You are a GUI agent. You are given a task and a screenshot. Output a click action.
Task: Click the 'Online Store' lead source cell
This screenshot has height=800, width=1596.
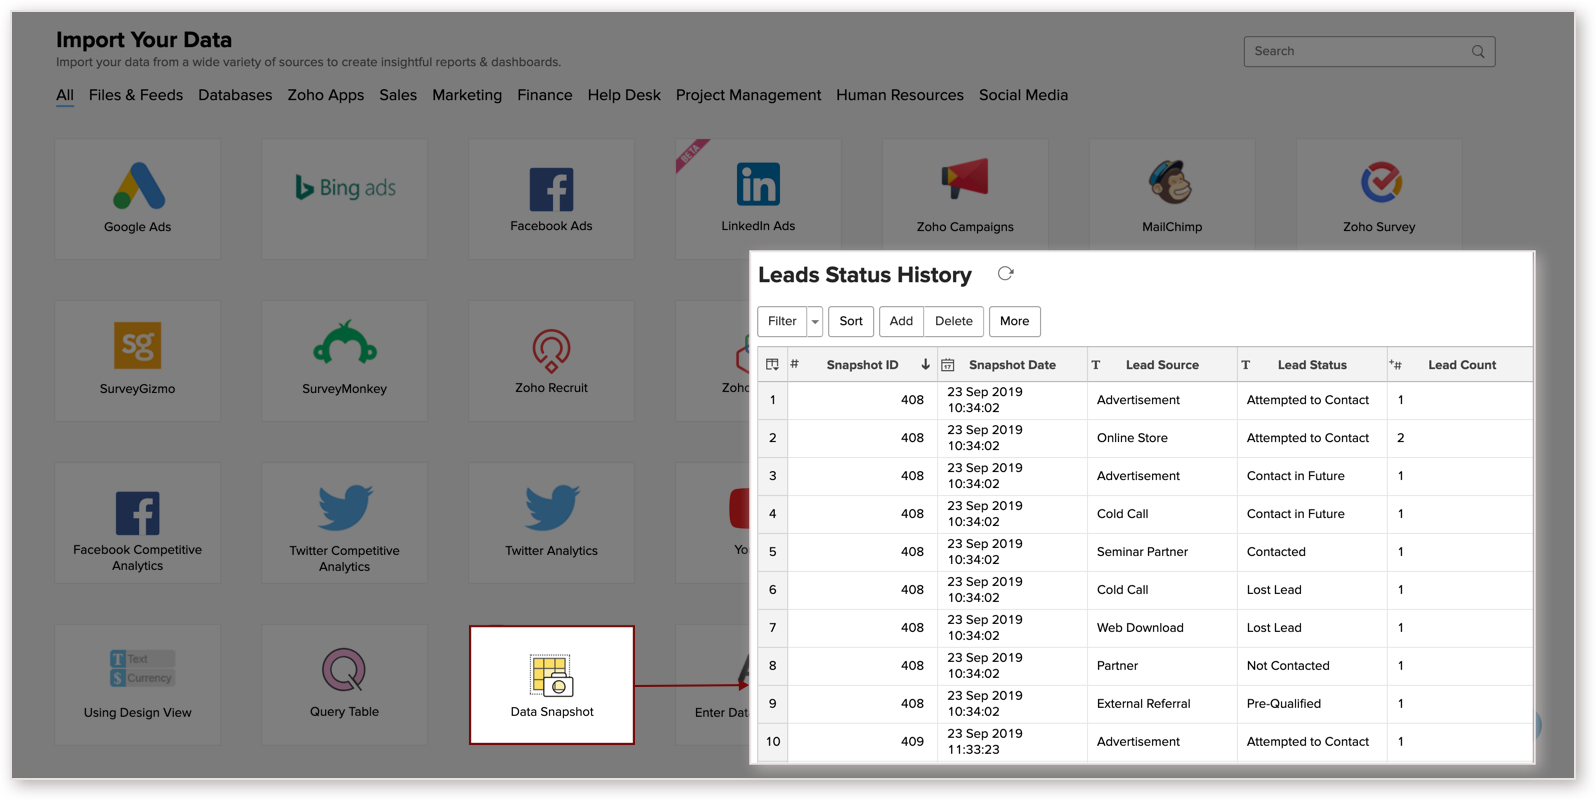tap(1162, 438)
